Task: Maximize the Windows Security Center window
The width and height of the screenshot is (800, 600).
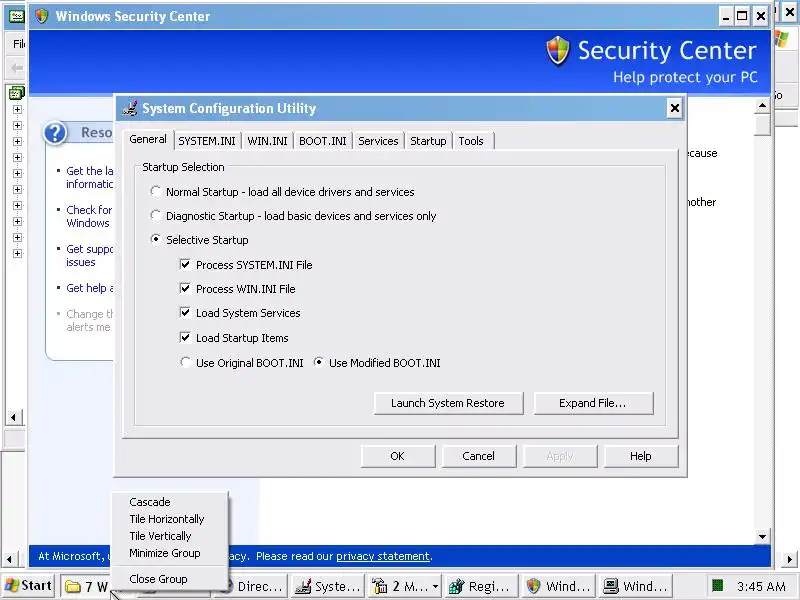Action: click(x=742, y=16)
